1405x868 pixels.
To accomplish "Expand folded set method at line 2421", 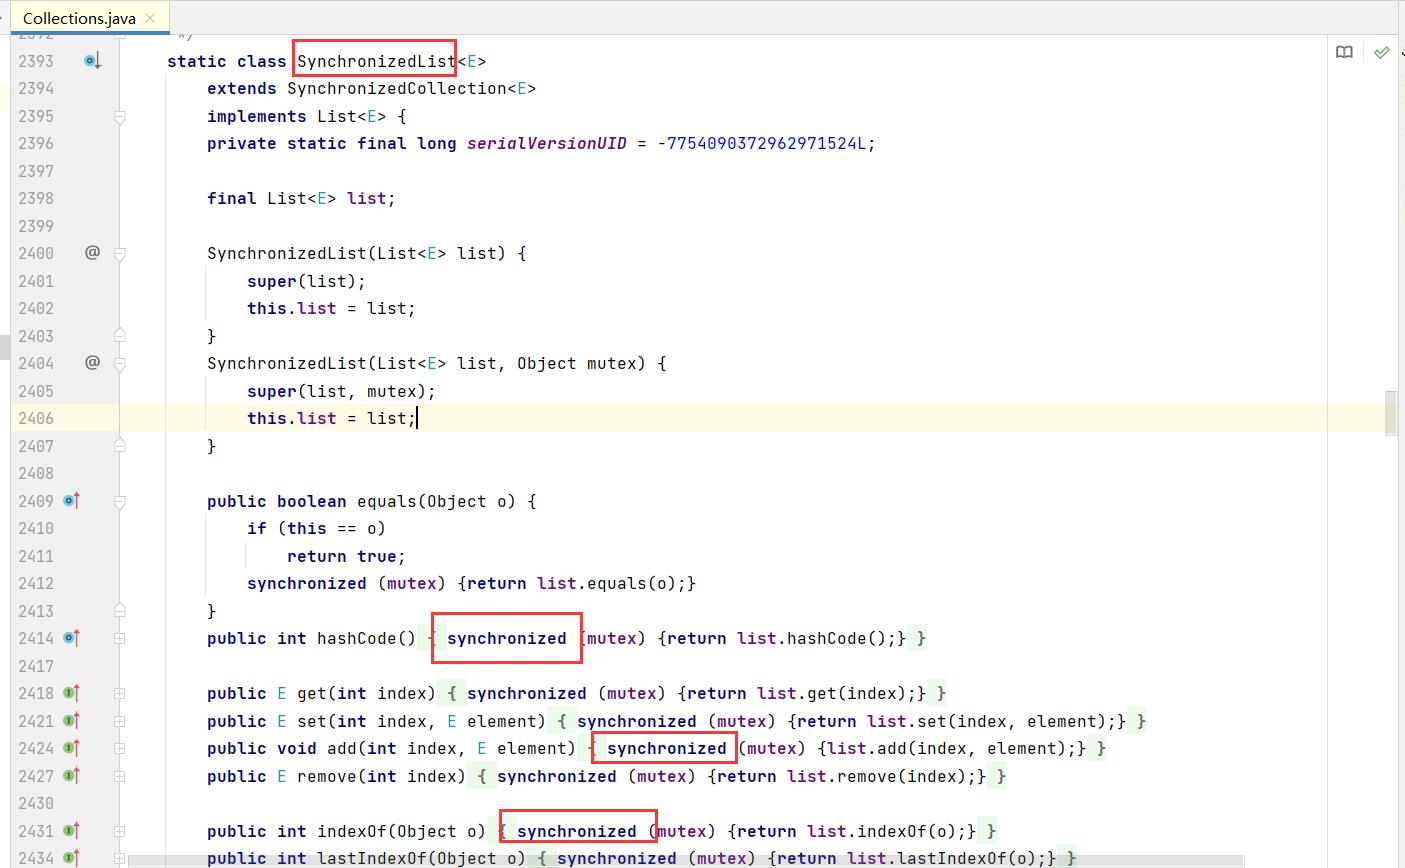I will [119, 721].
